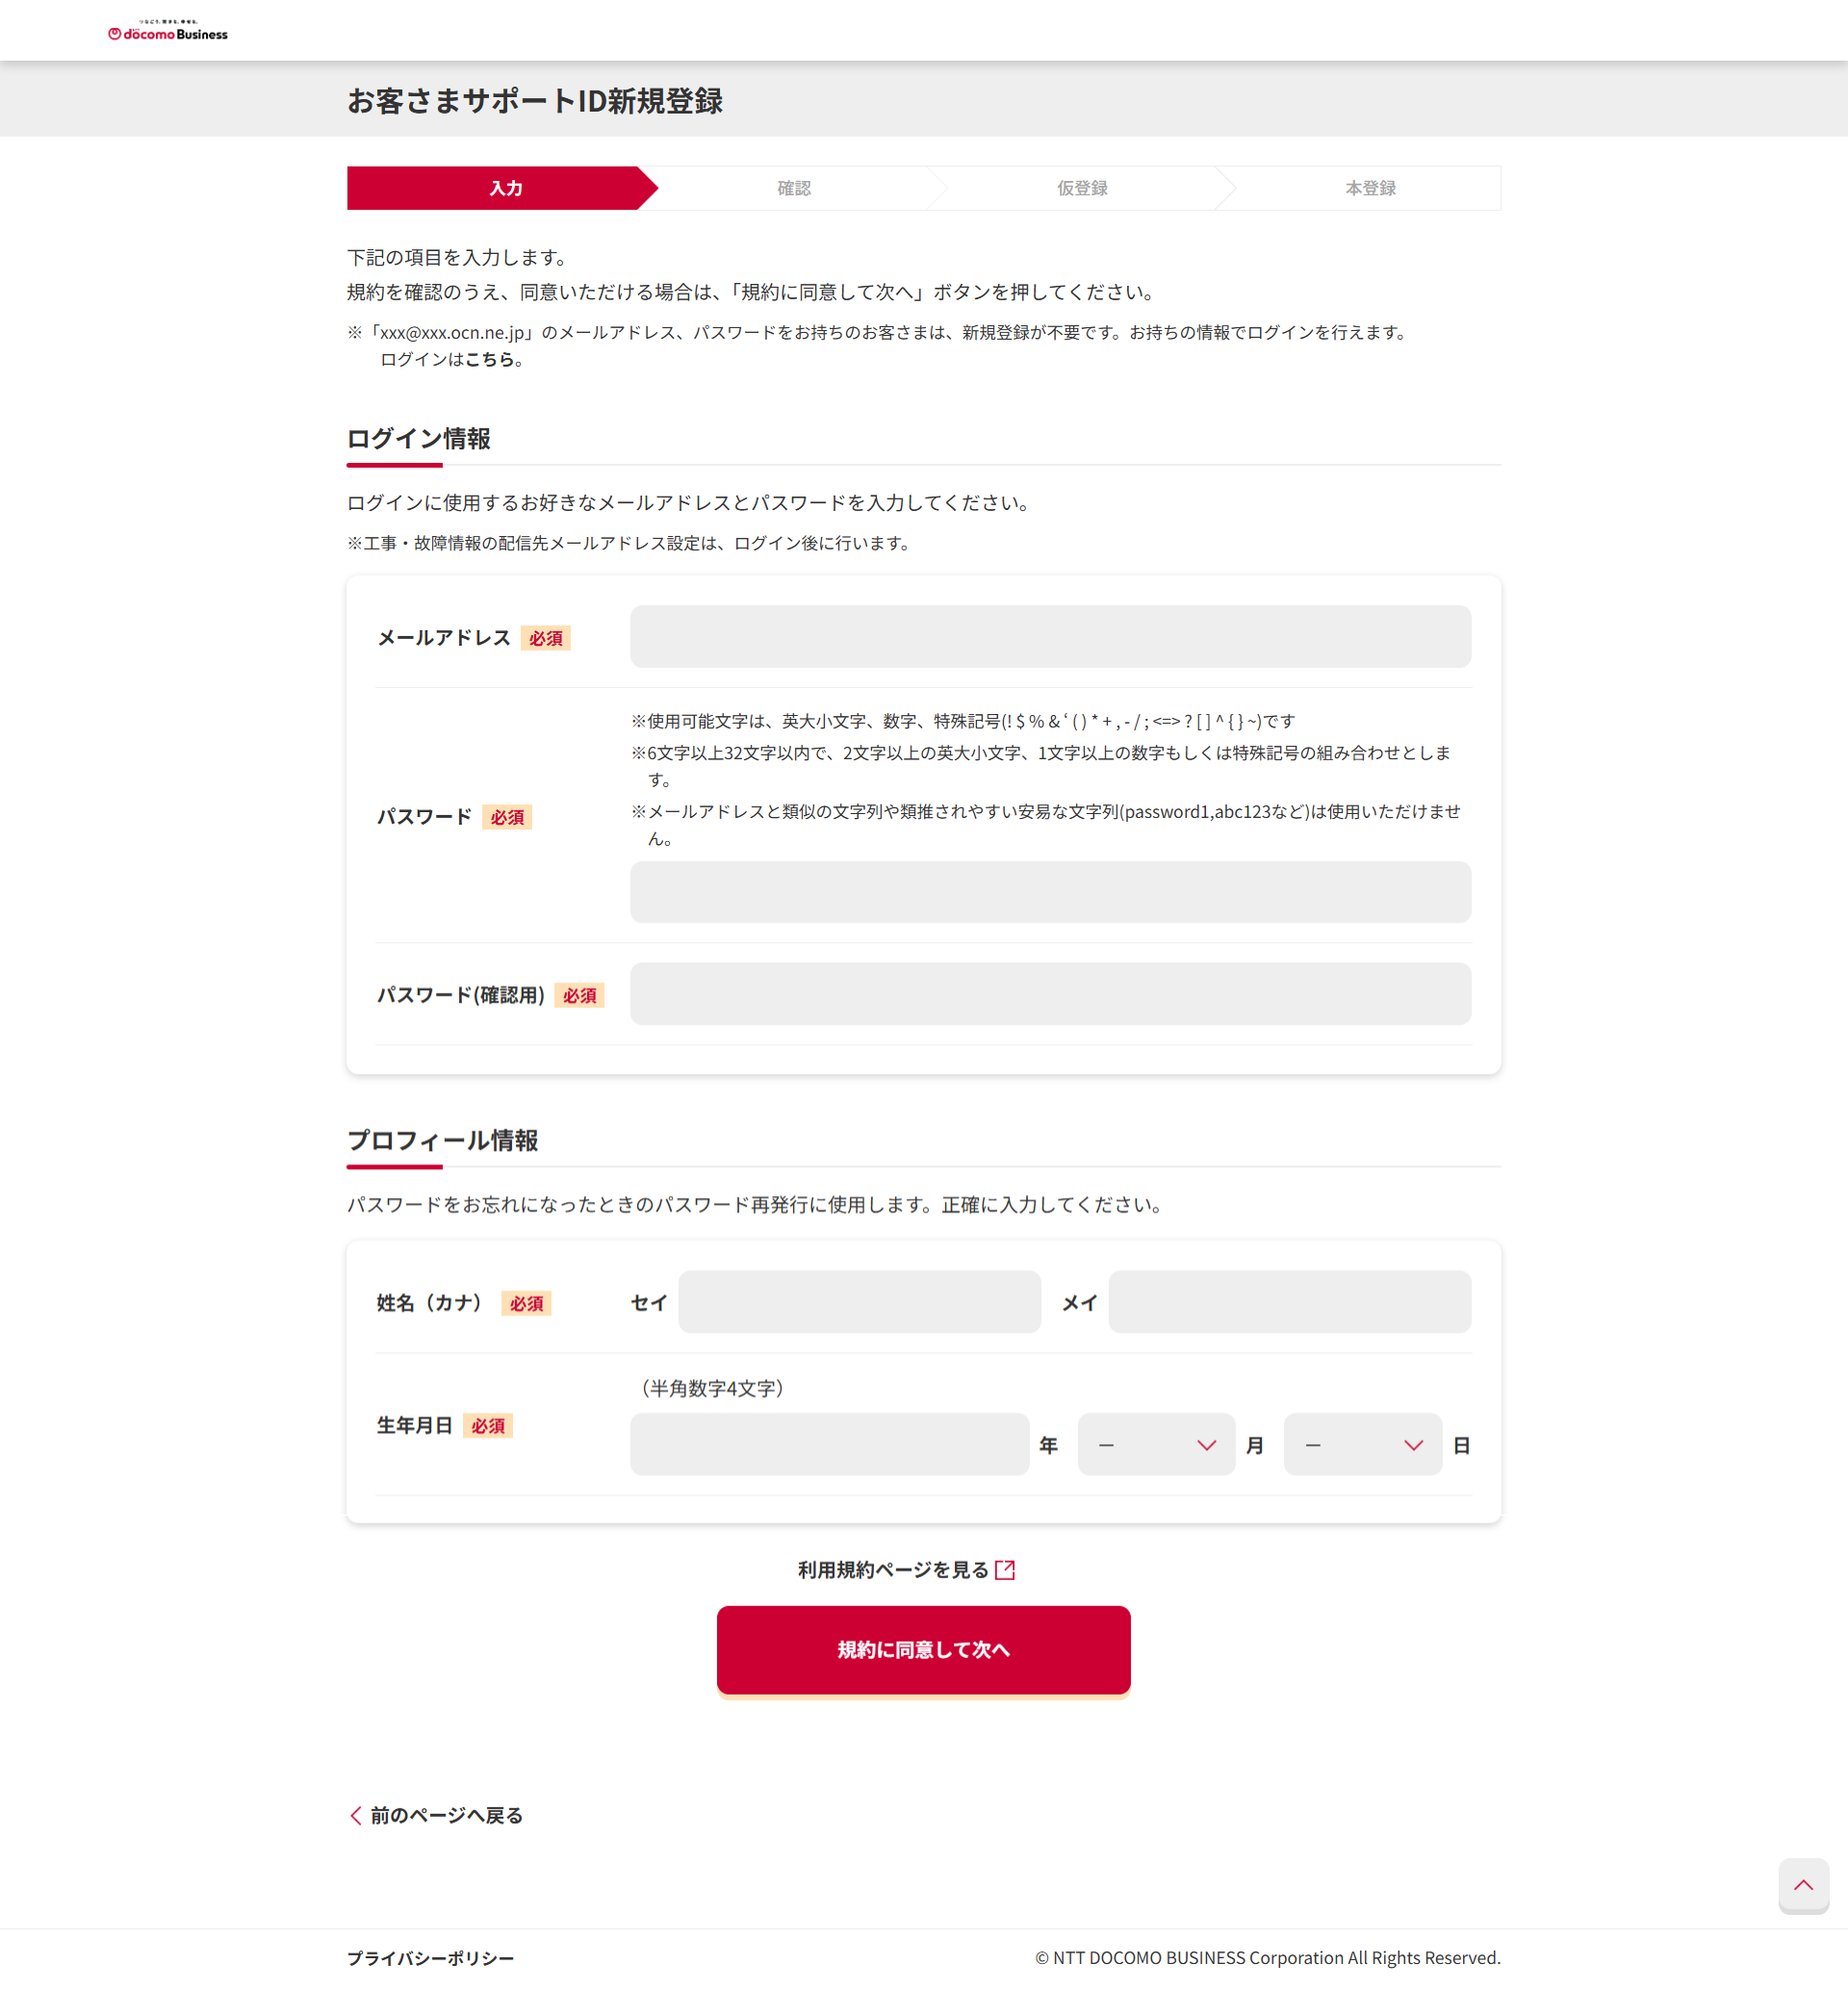
Task: Click the scroll-to-top arrow button
Action: pos(1803,1885)
